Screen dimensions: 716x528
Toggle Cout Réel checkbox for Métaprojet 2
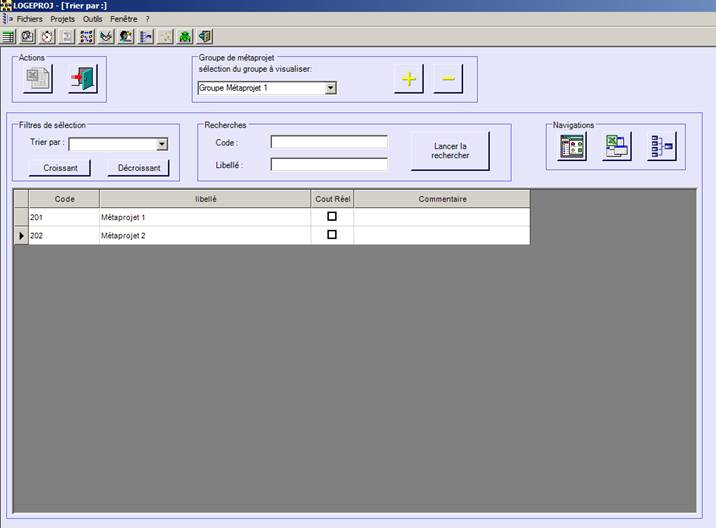(332, 234)
